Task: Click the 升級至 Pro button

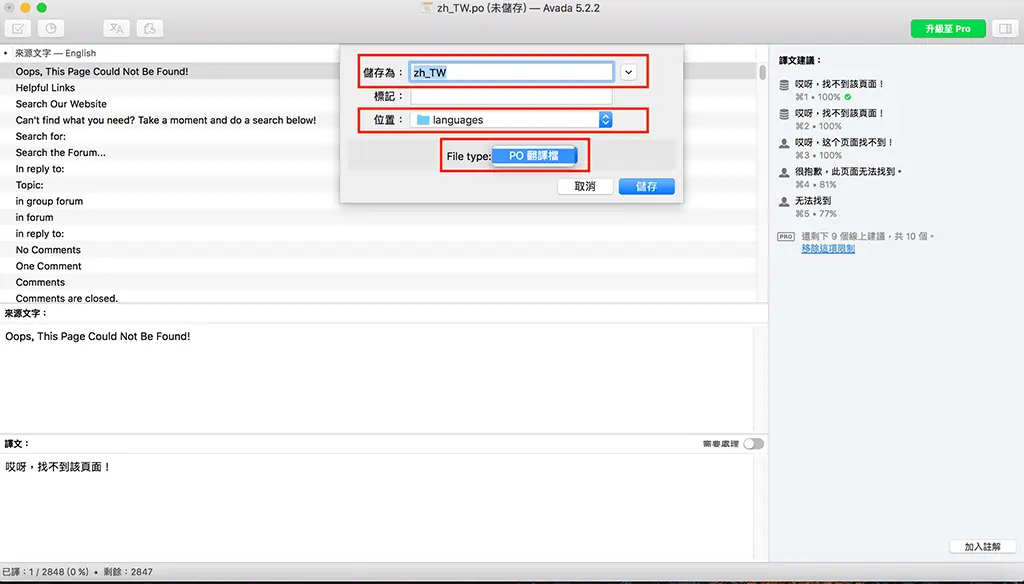Action: tap(948, 29)
